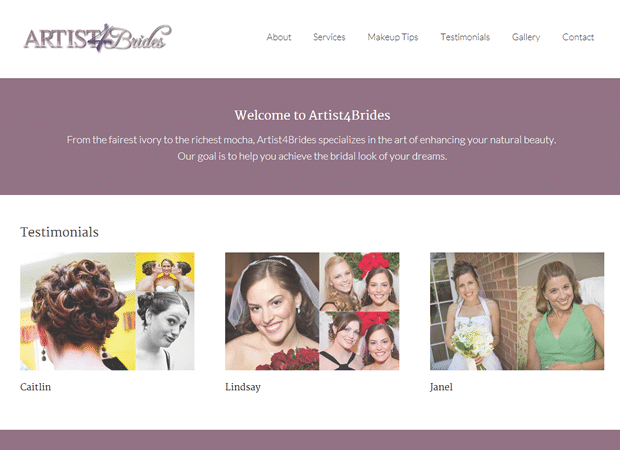The height and width of the screenshot is (450, 620).
Task: Click the Lindsay testimonial name link
Action: (243, 387)
